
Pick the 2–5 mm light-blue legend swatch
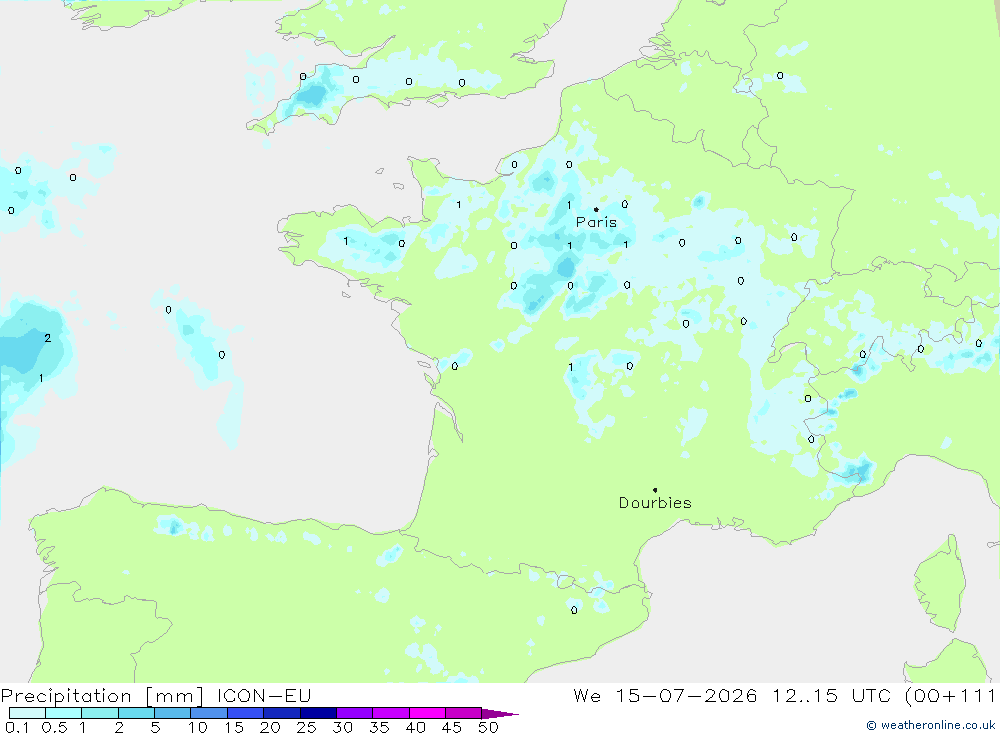pyautogui.click(x=136, y=713)
